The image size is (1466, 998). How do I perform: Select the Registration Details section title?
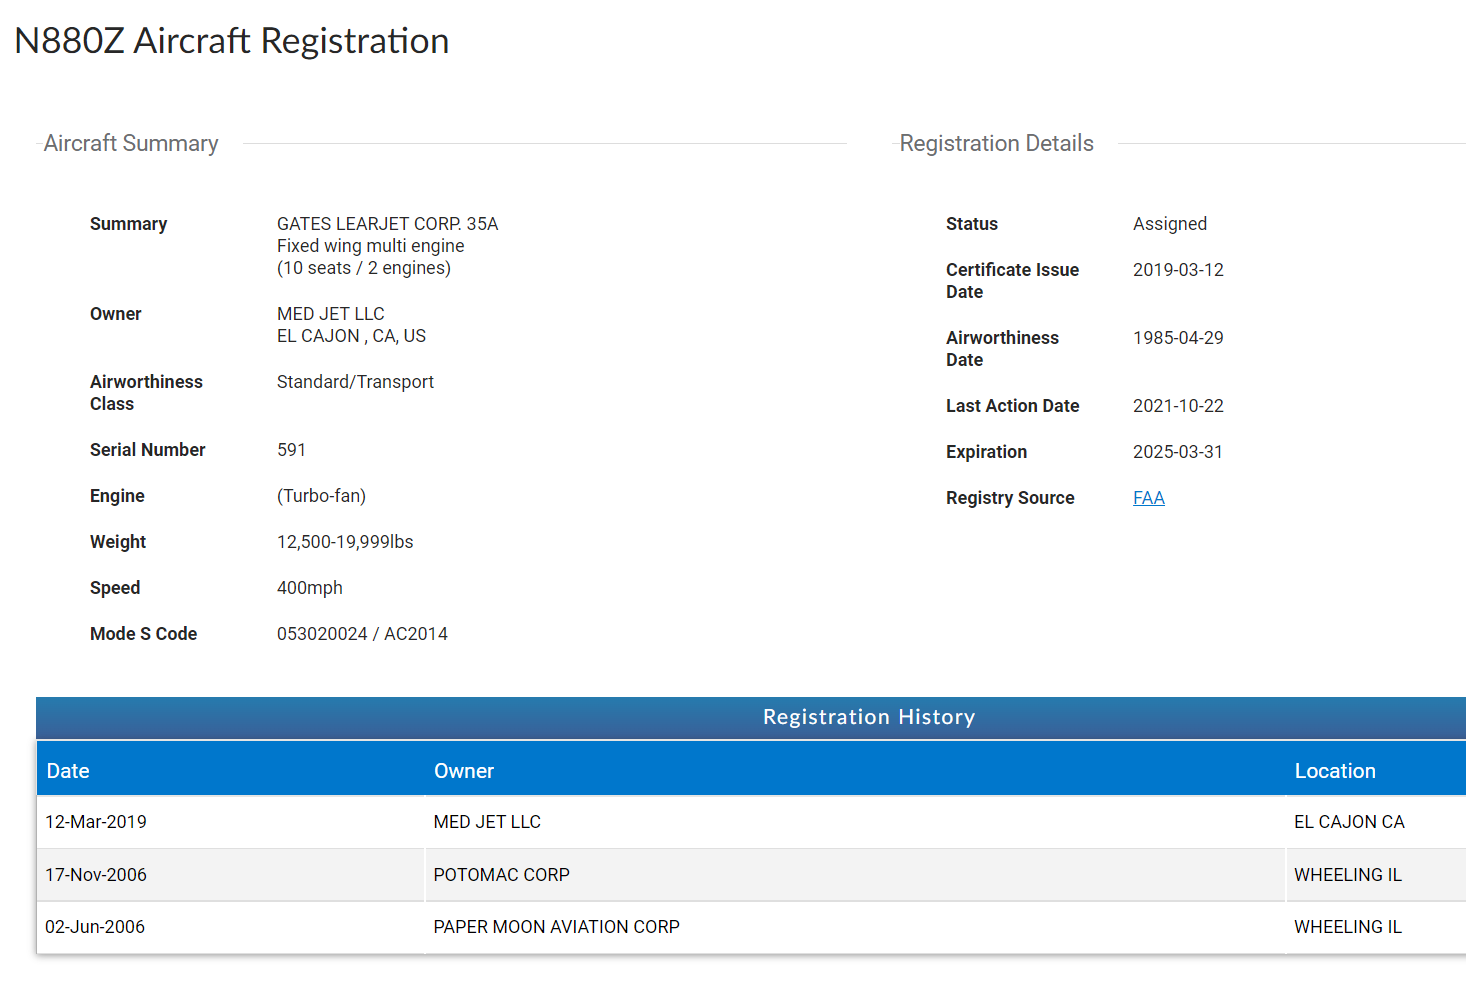996,143
